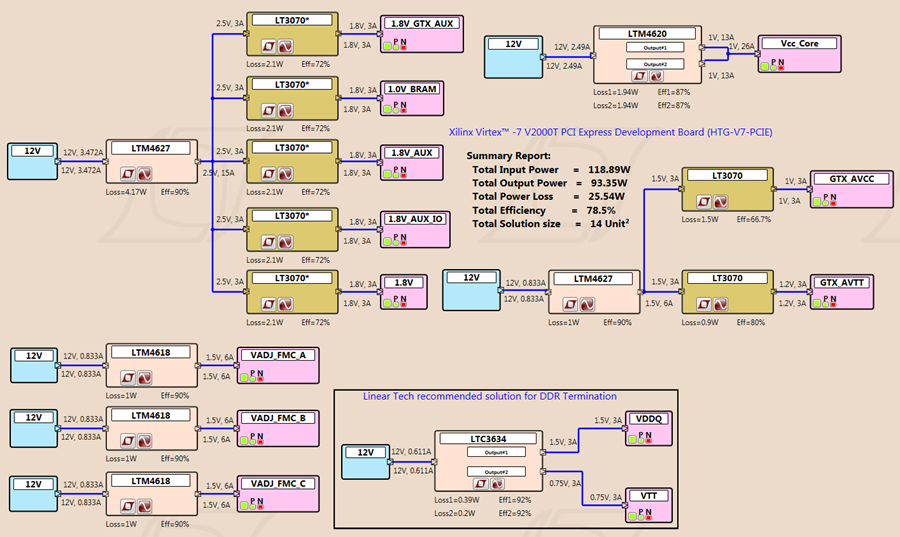The image size is (900, 537).
Task: Launch waveform simulation icon in LTM4618 feeding VADJ_FMC_A
Action: 144,378
